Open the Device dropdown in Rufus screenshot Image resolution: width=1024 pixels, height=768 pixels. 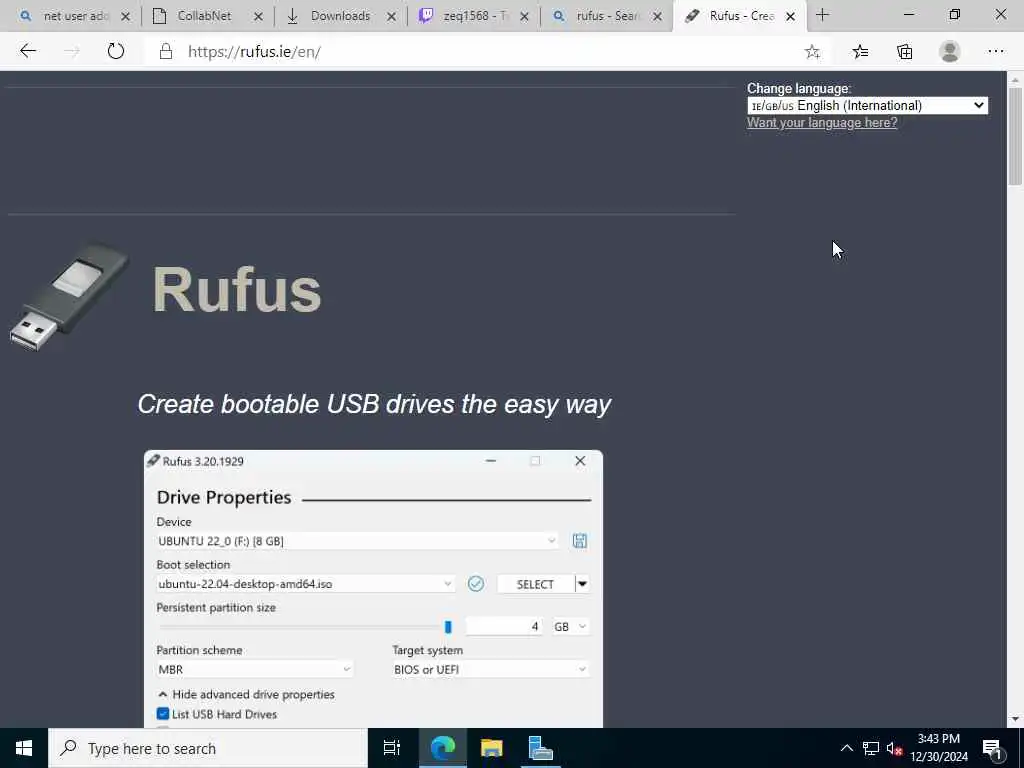(x=357, y=541)
